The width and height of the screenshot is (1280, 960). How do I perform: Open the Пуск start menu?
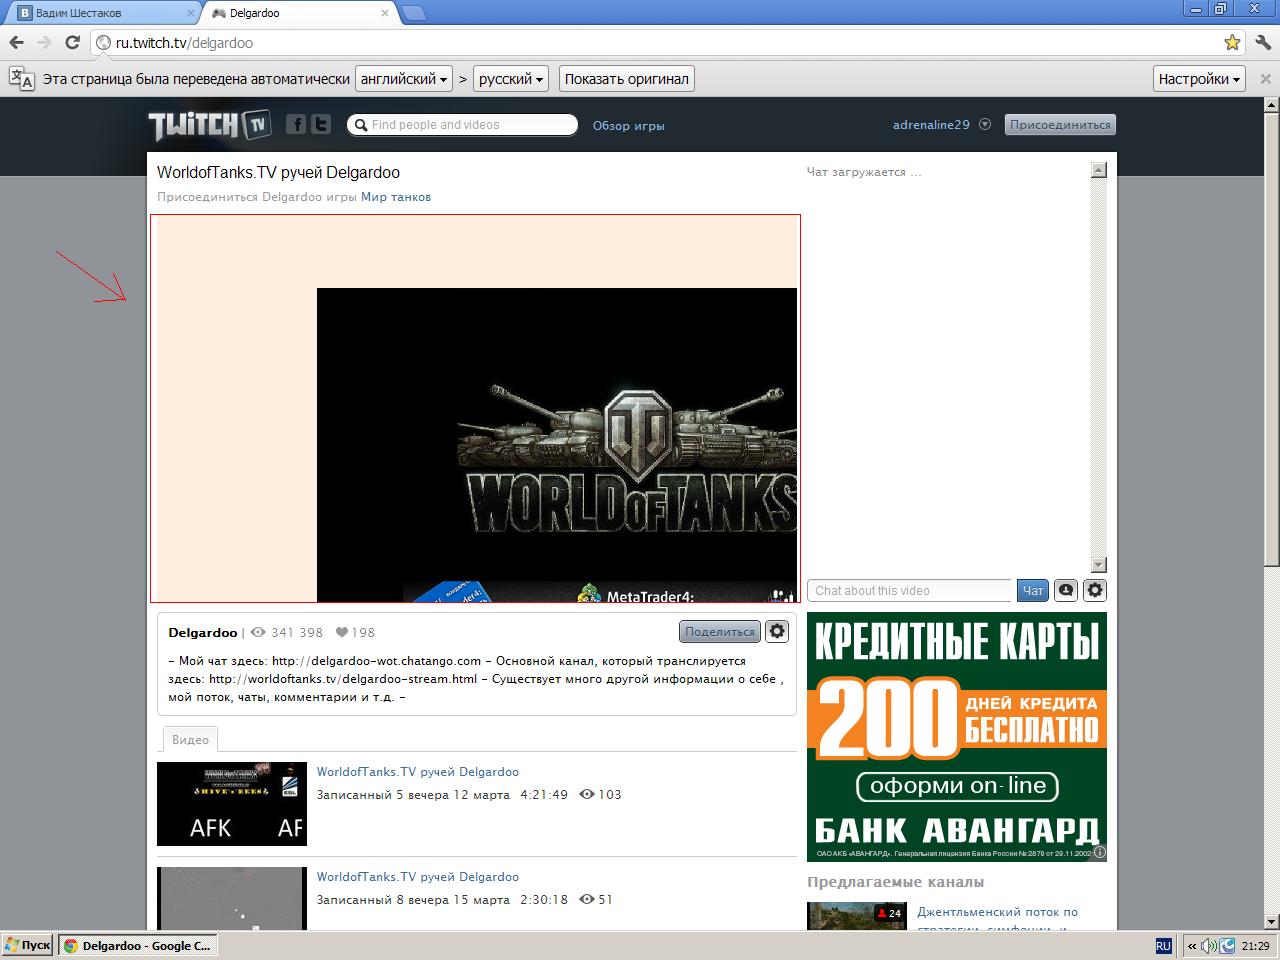pos(28,945)
